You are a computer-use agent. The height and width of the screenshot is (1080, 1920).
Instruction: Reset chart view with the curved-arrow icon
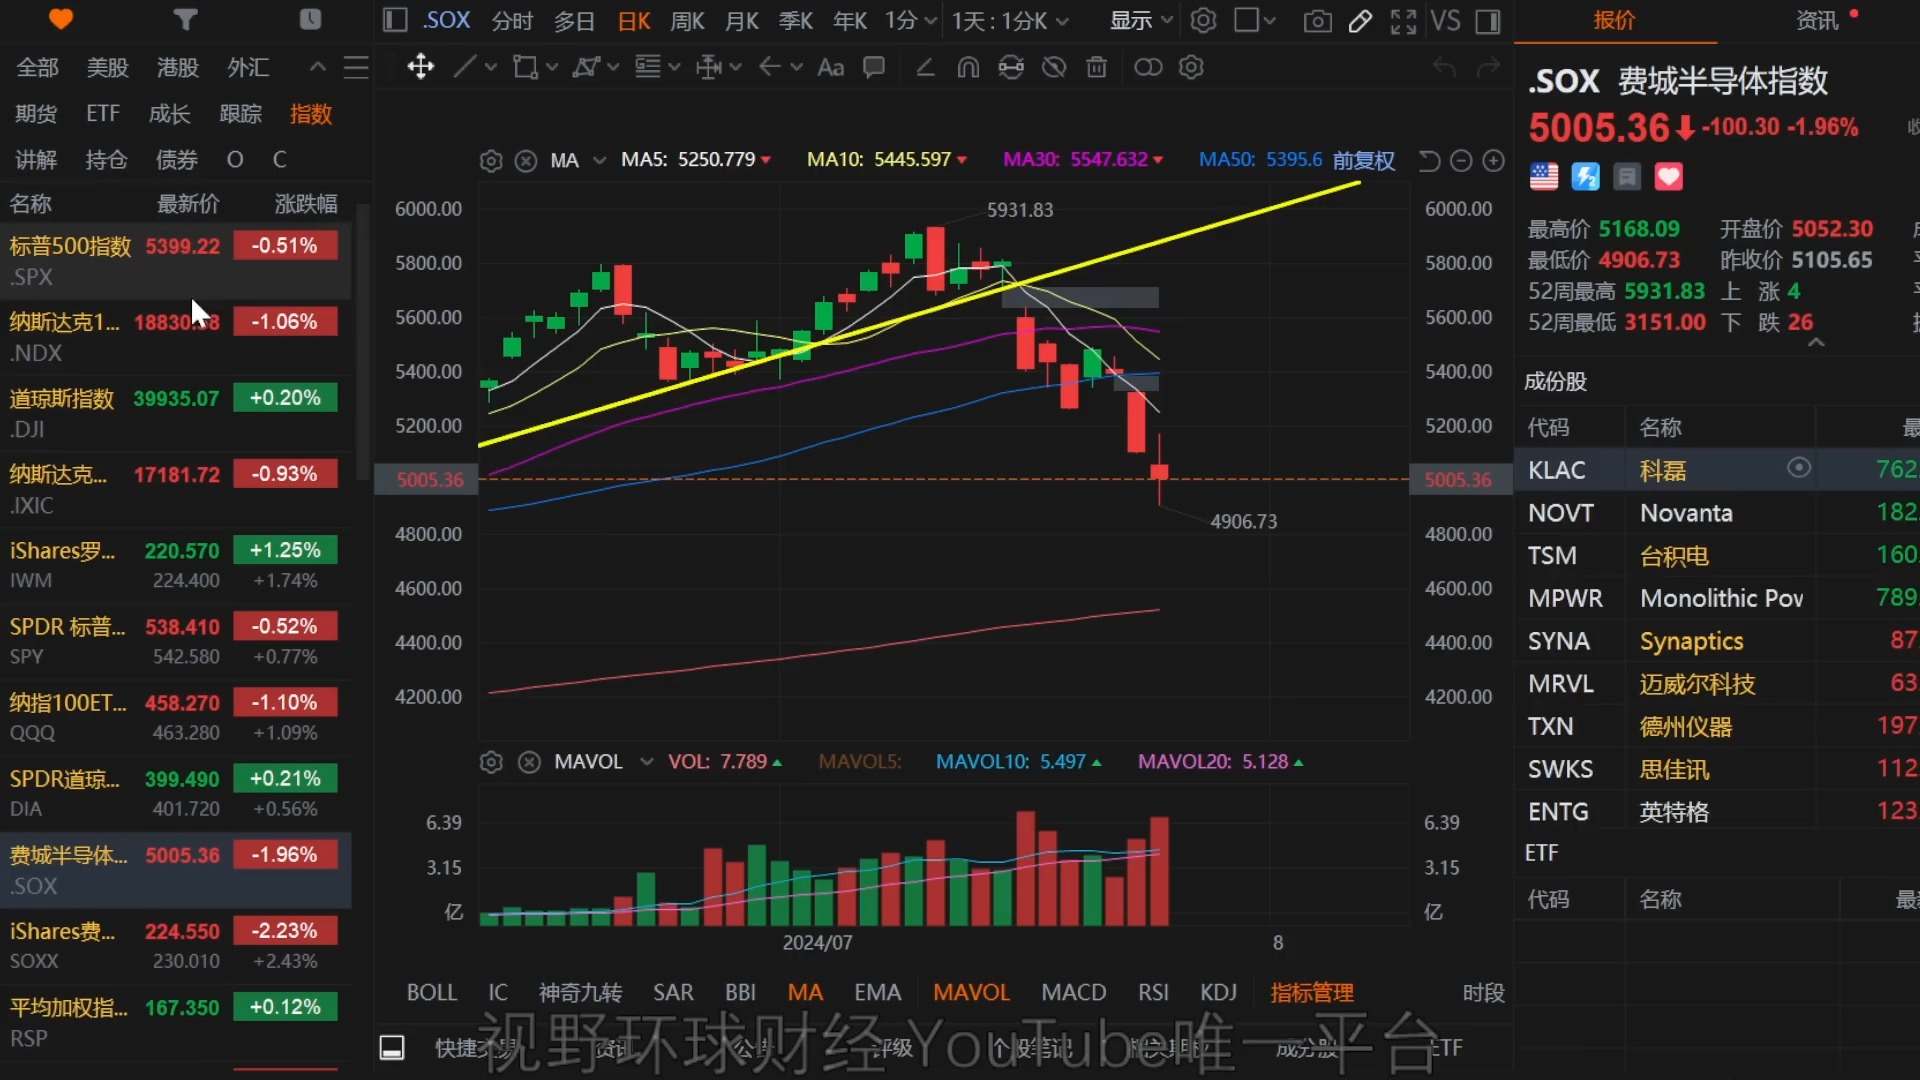(1429, 161)
